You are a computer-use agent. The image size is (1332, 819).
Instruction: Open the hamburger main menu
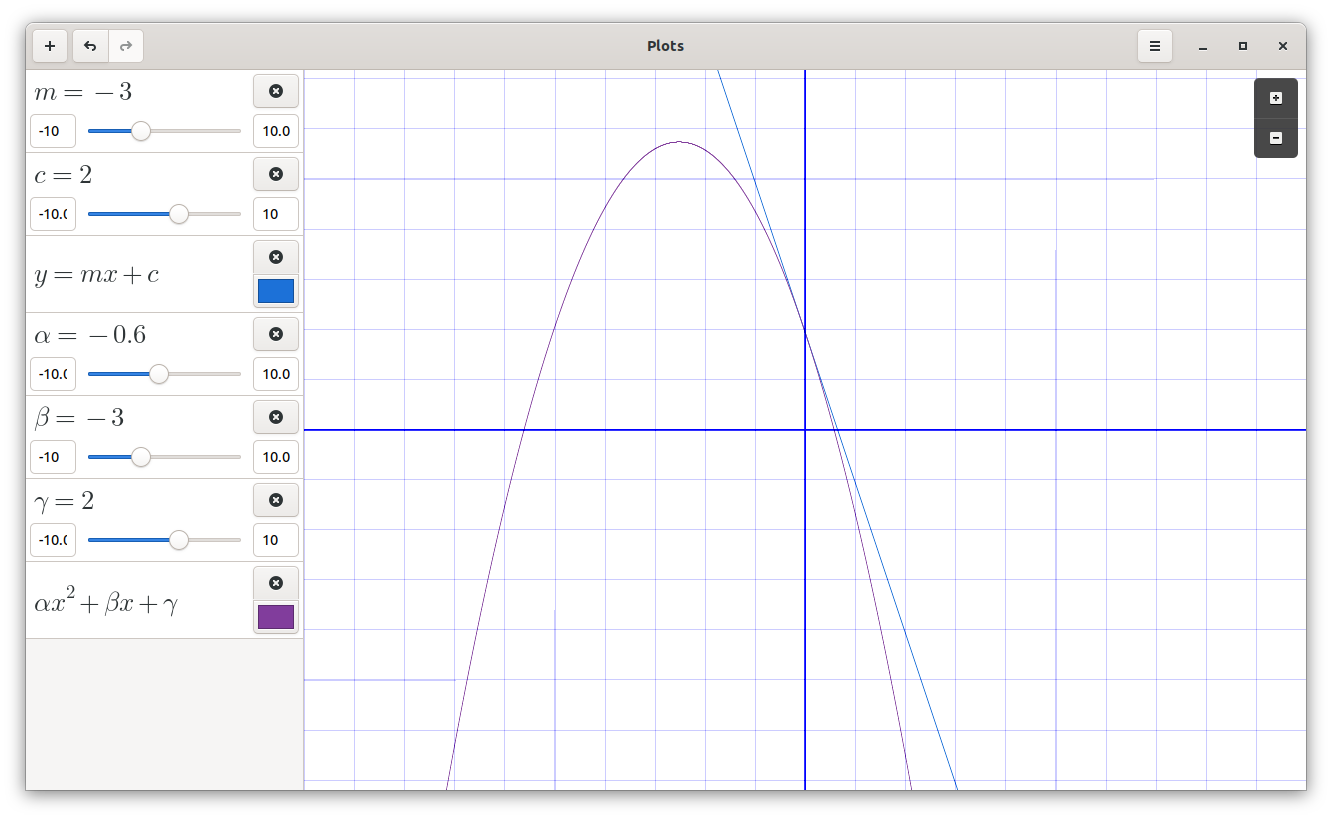pyautogui.click(x=1154, y=46)
